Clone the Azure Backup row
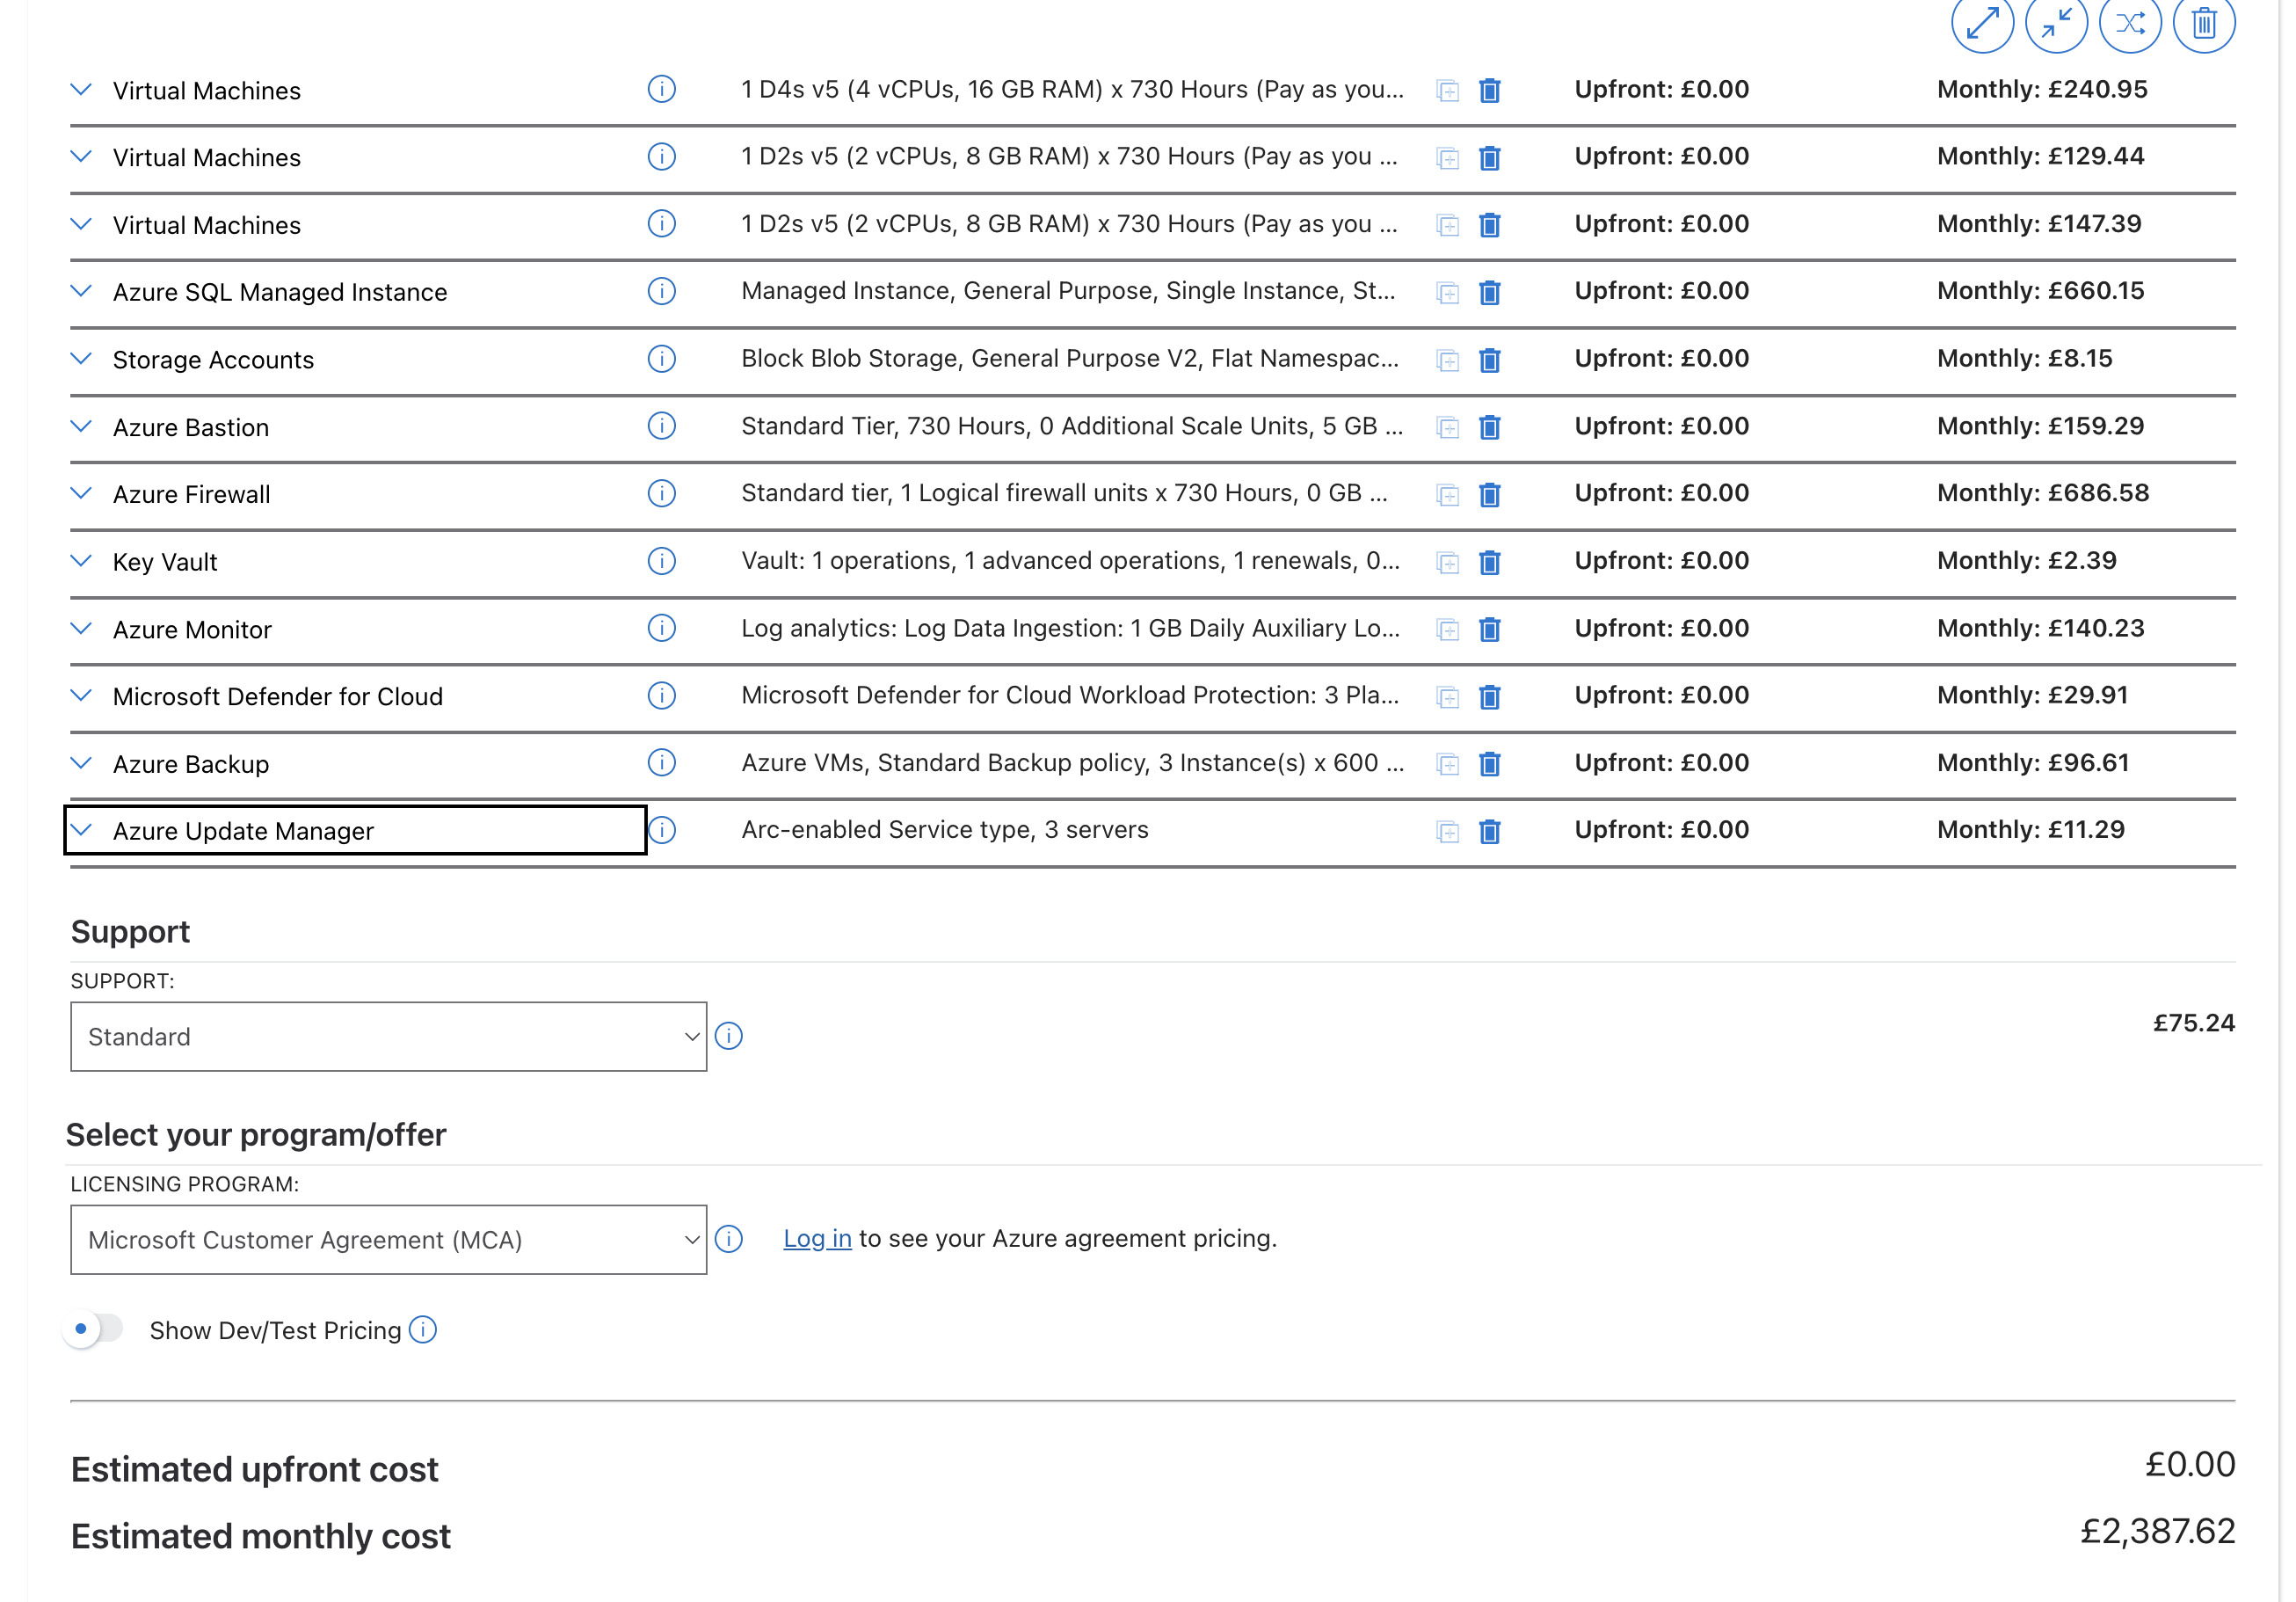Viewport: 2296px width, 1602px height. pos(1447,765)
